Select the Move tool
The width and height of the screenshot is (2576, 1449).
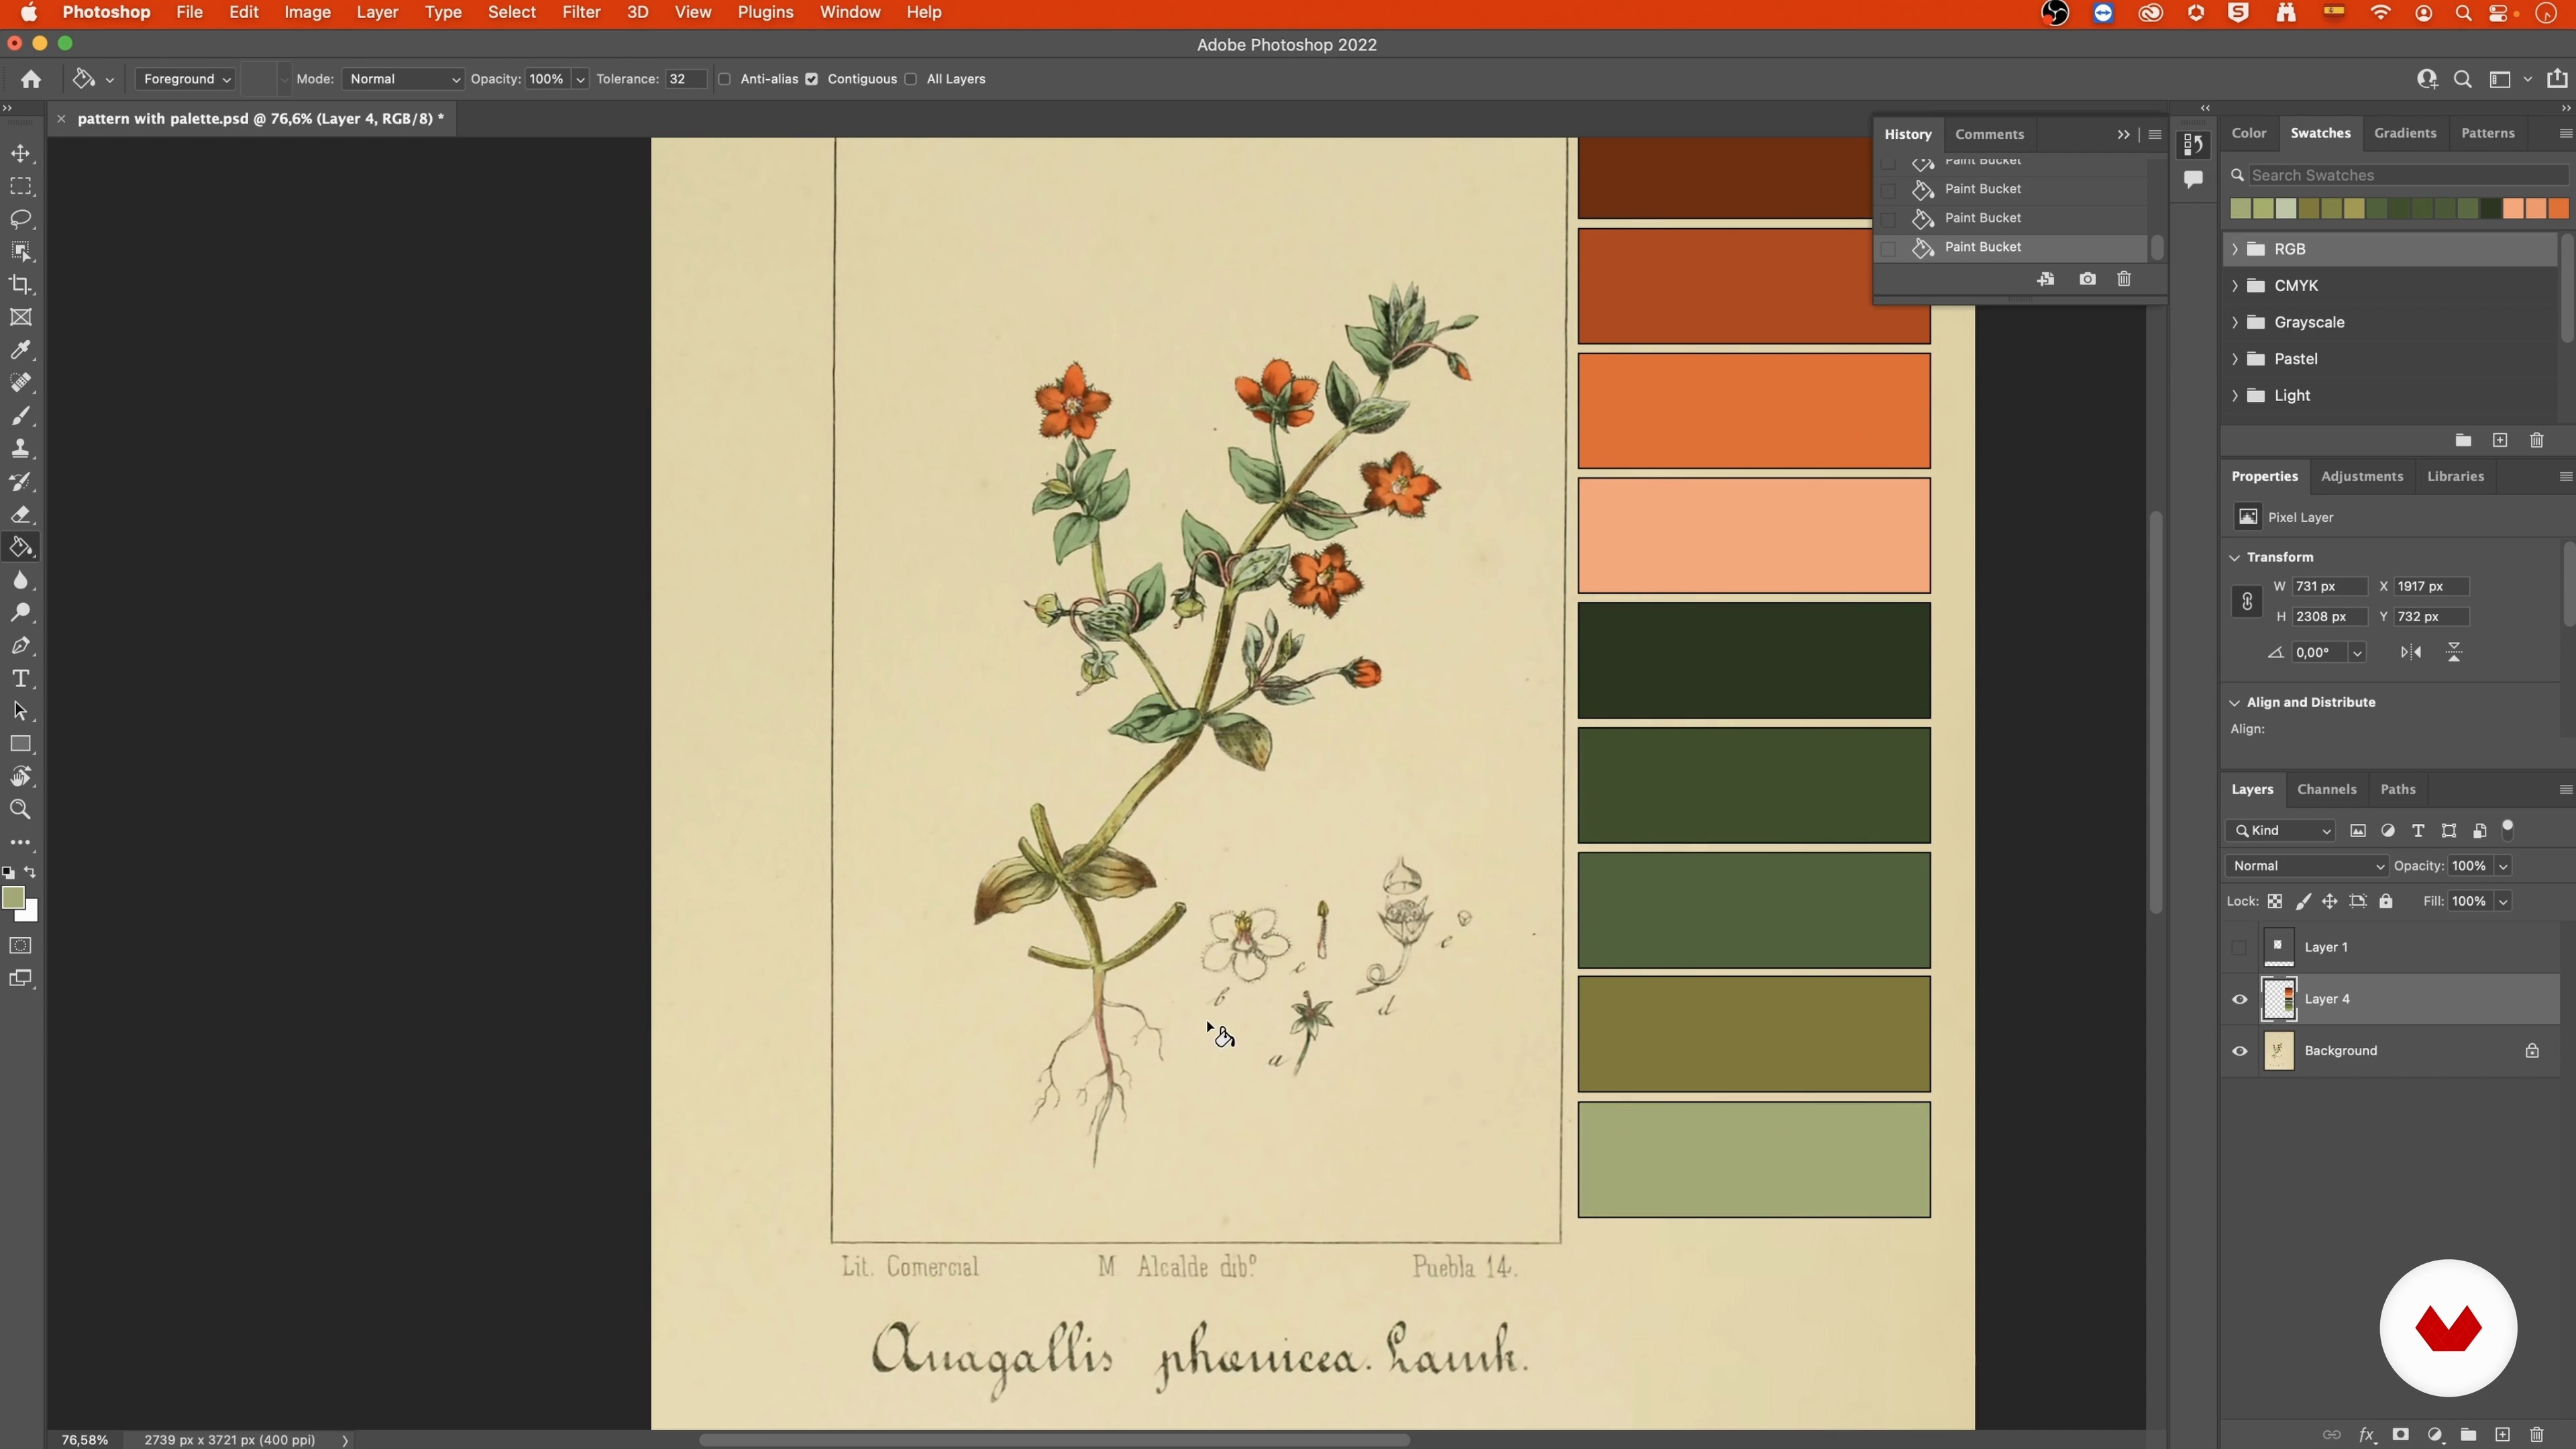tap(21, 154)
